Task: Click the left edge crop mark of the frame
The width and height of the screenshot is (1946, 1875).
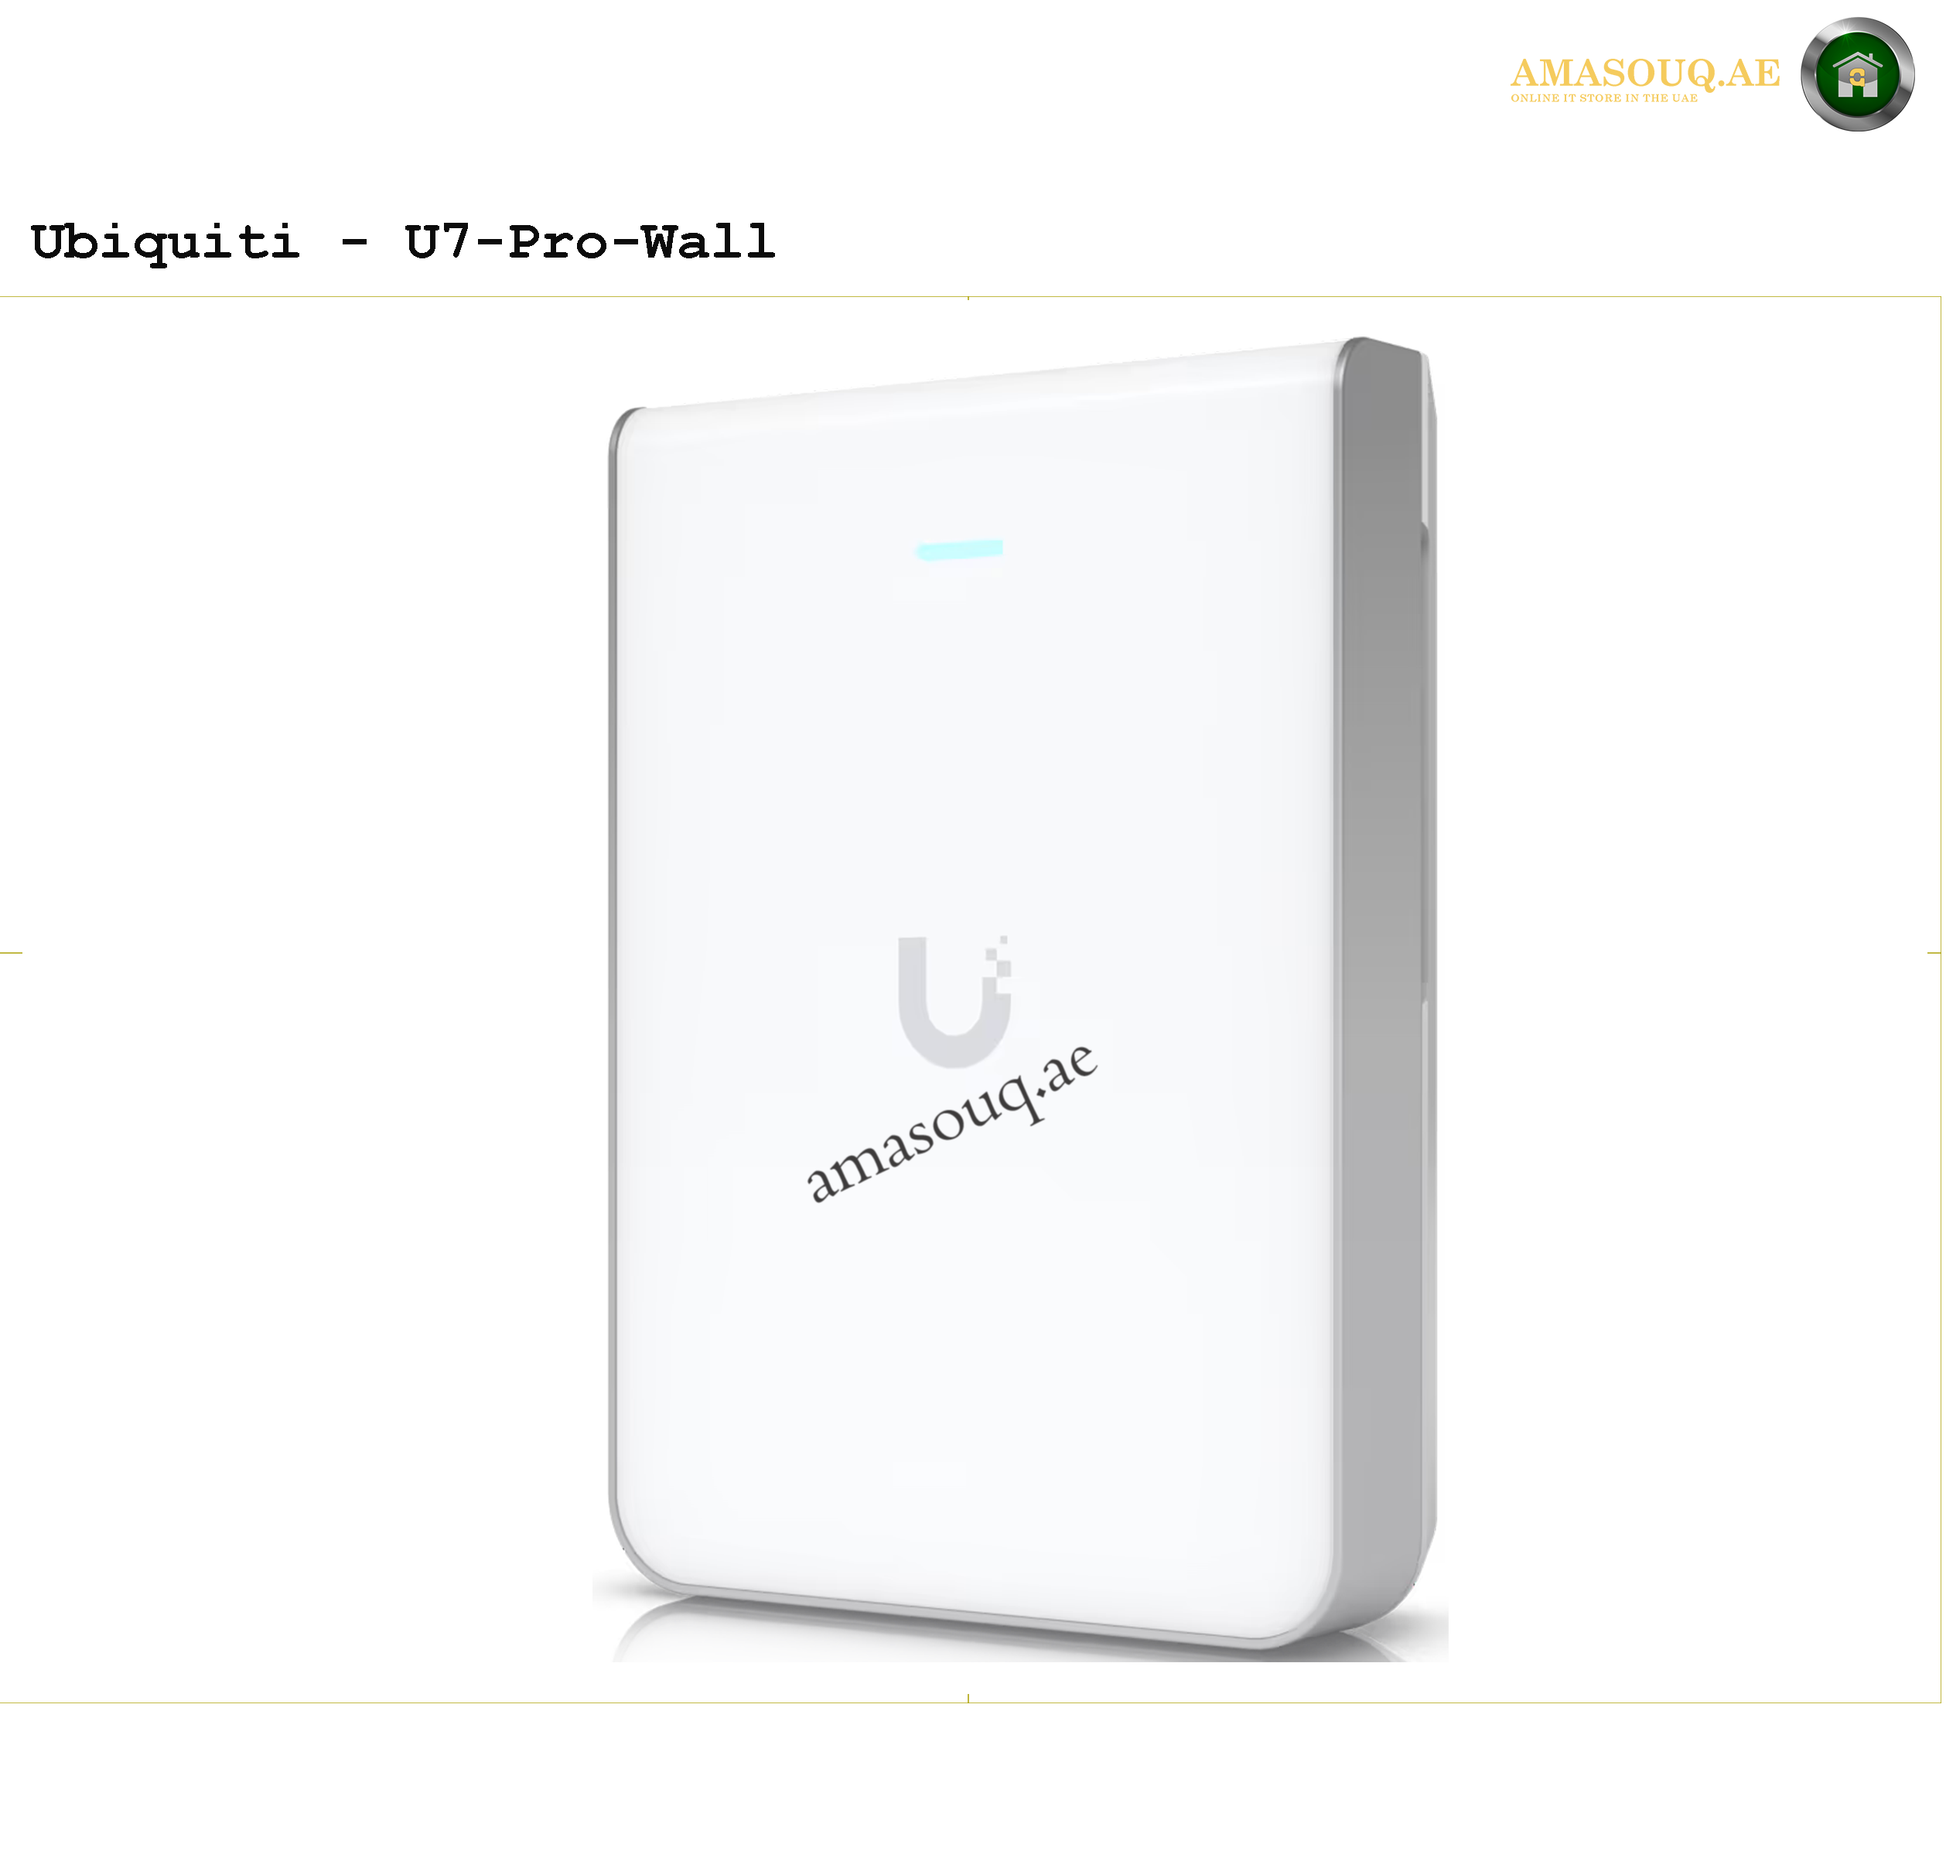Action: (x=11, y=953)
